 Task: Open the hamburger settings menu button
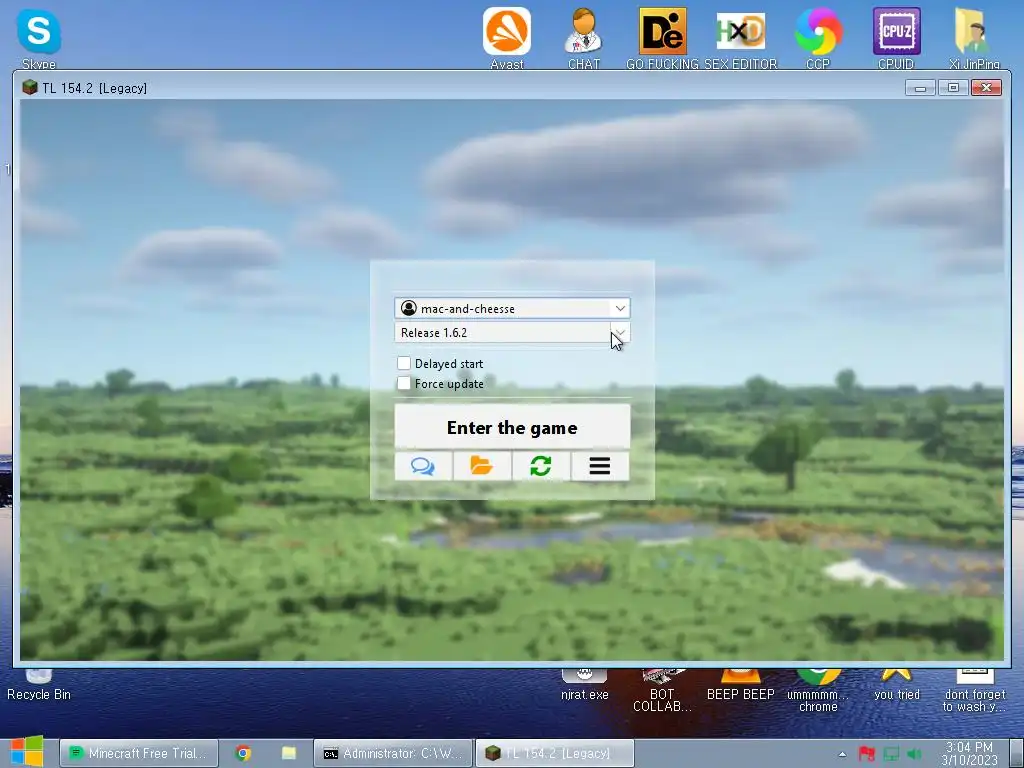600,466
